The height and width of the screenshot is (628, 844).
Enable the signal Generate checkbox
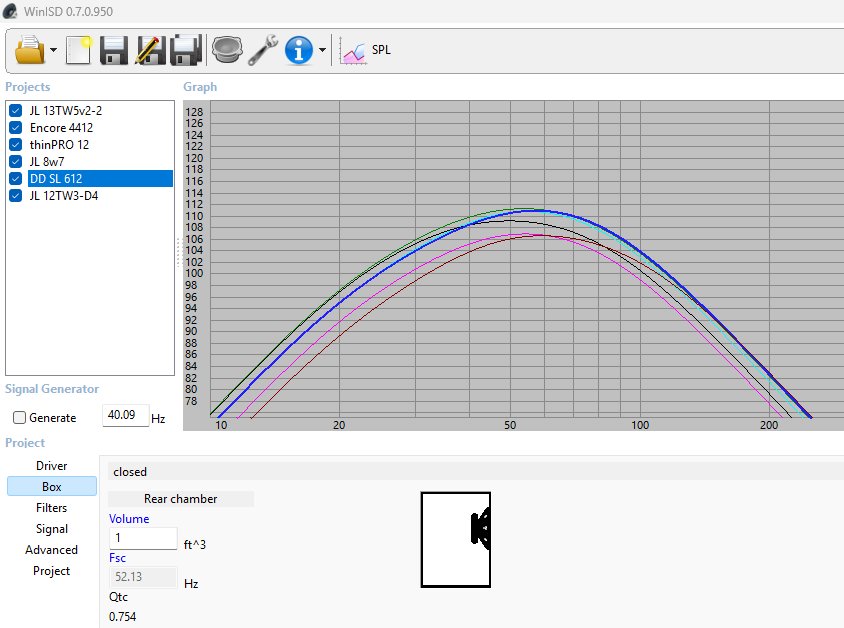coord(19,418)
